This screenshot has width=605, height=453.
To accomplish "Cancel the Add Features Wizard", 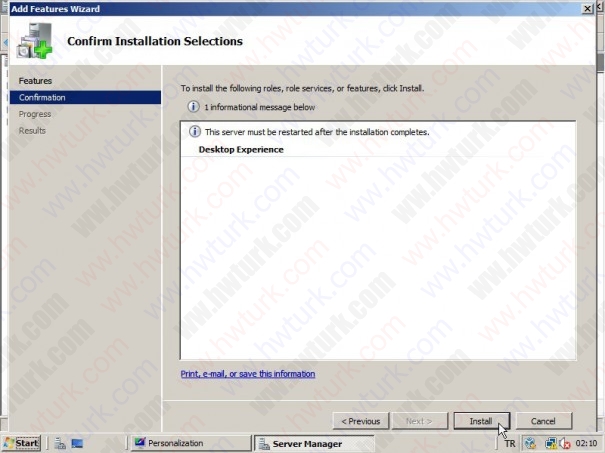I will point(543,421).
